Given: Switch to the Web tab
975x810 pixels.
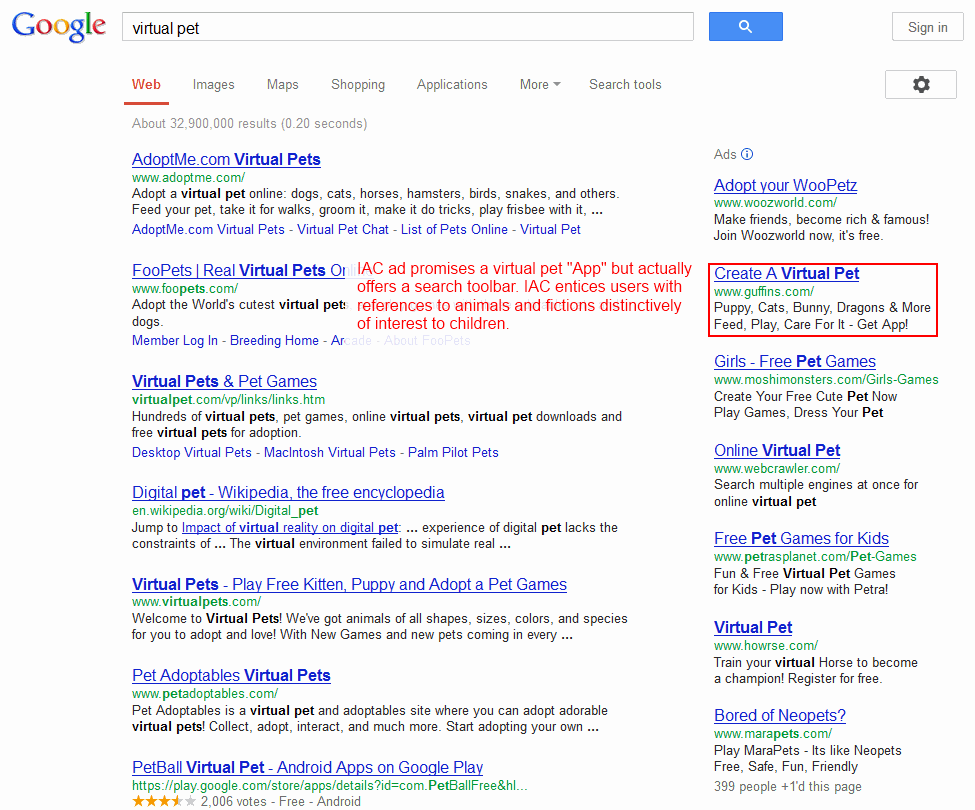Looking at the screenshot, I should click(x=146, y=85).
